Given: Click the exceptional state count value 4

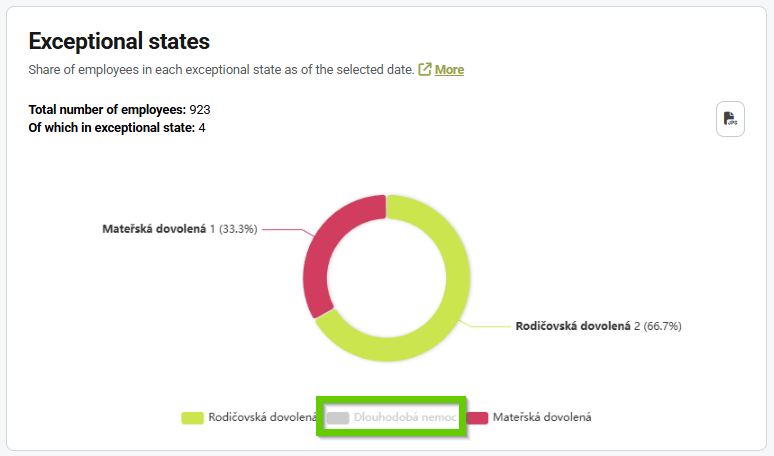Looking at the screenshot, I should (202, 127).
